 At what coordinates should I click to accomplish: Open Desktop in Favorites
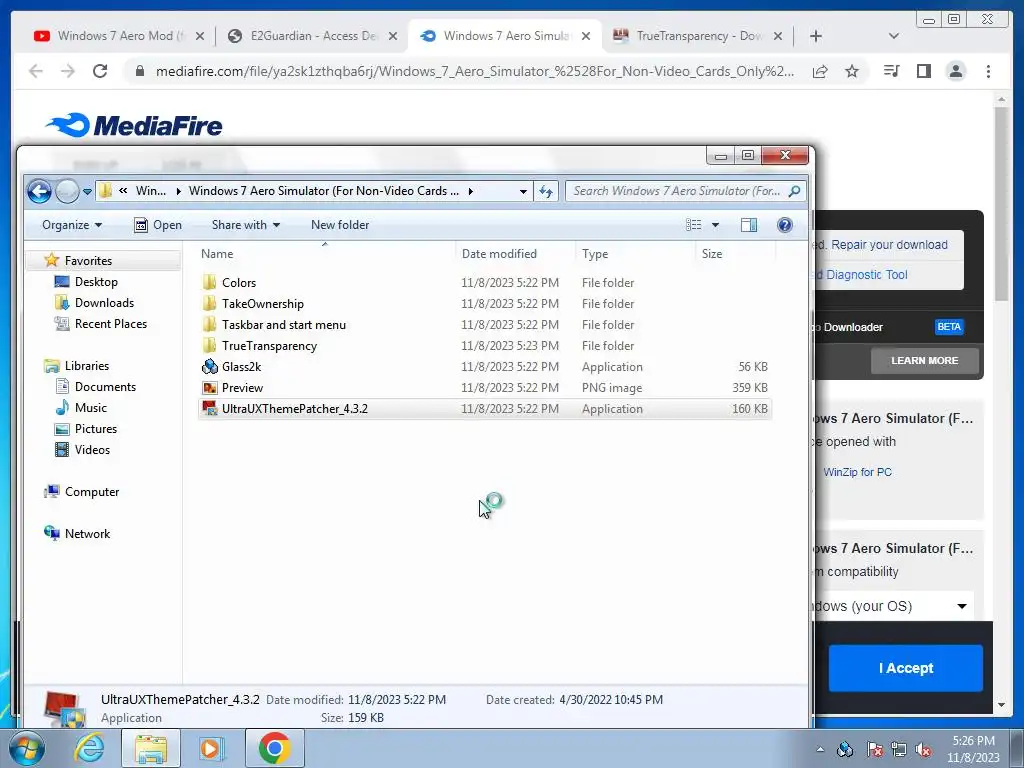96,281
